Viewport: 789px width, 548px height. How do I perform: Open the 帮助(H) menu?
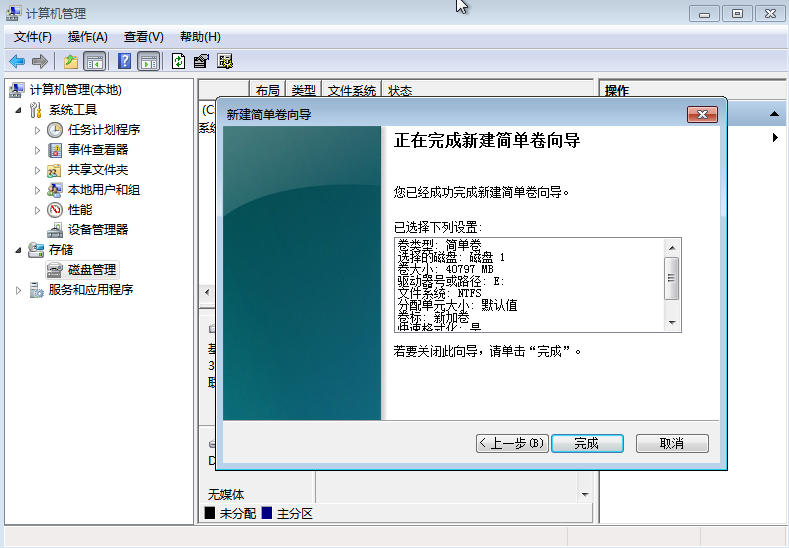coord(200,37)
